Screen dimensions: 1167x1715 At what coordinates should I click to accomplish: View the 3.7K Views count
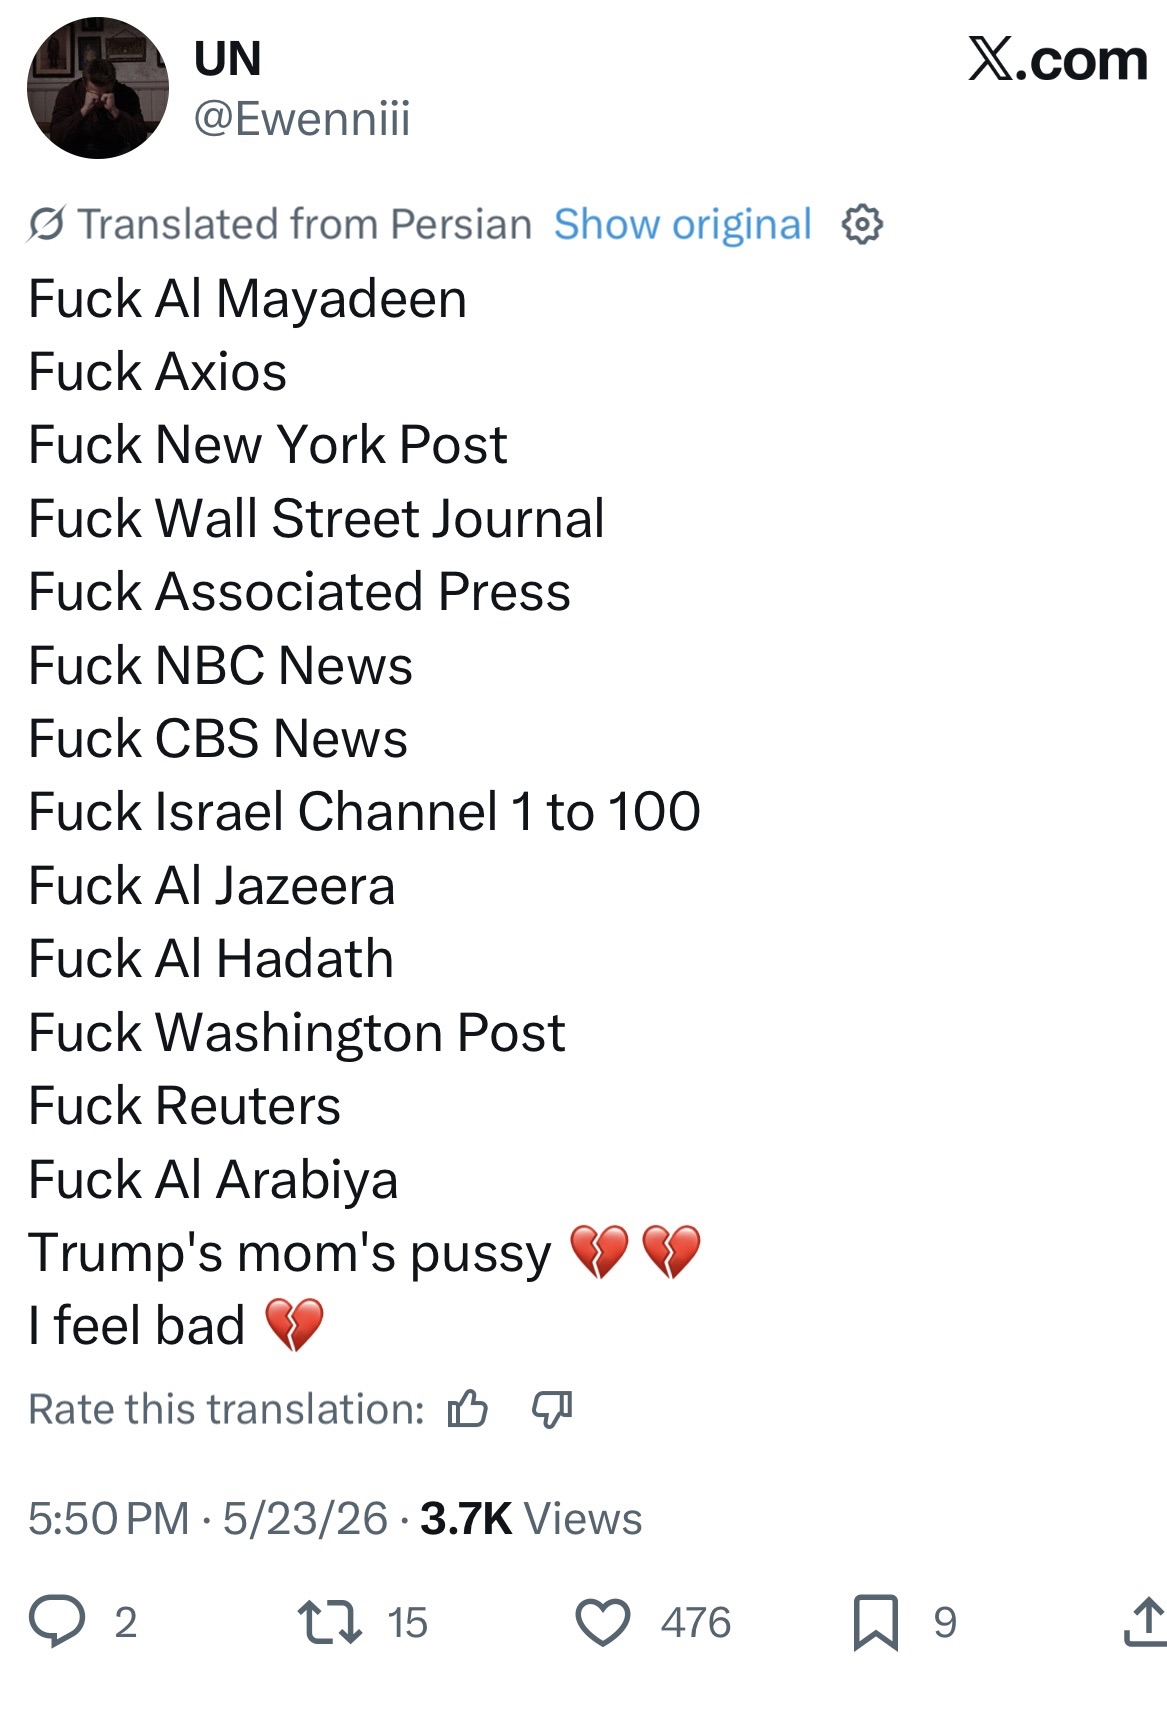click(531, 1518)
